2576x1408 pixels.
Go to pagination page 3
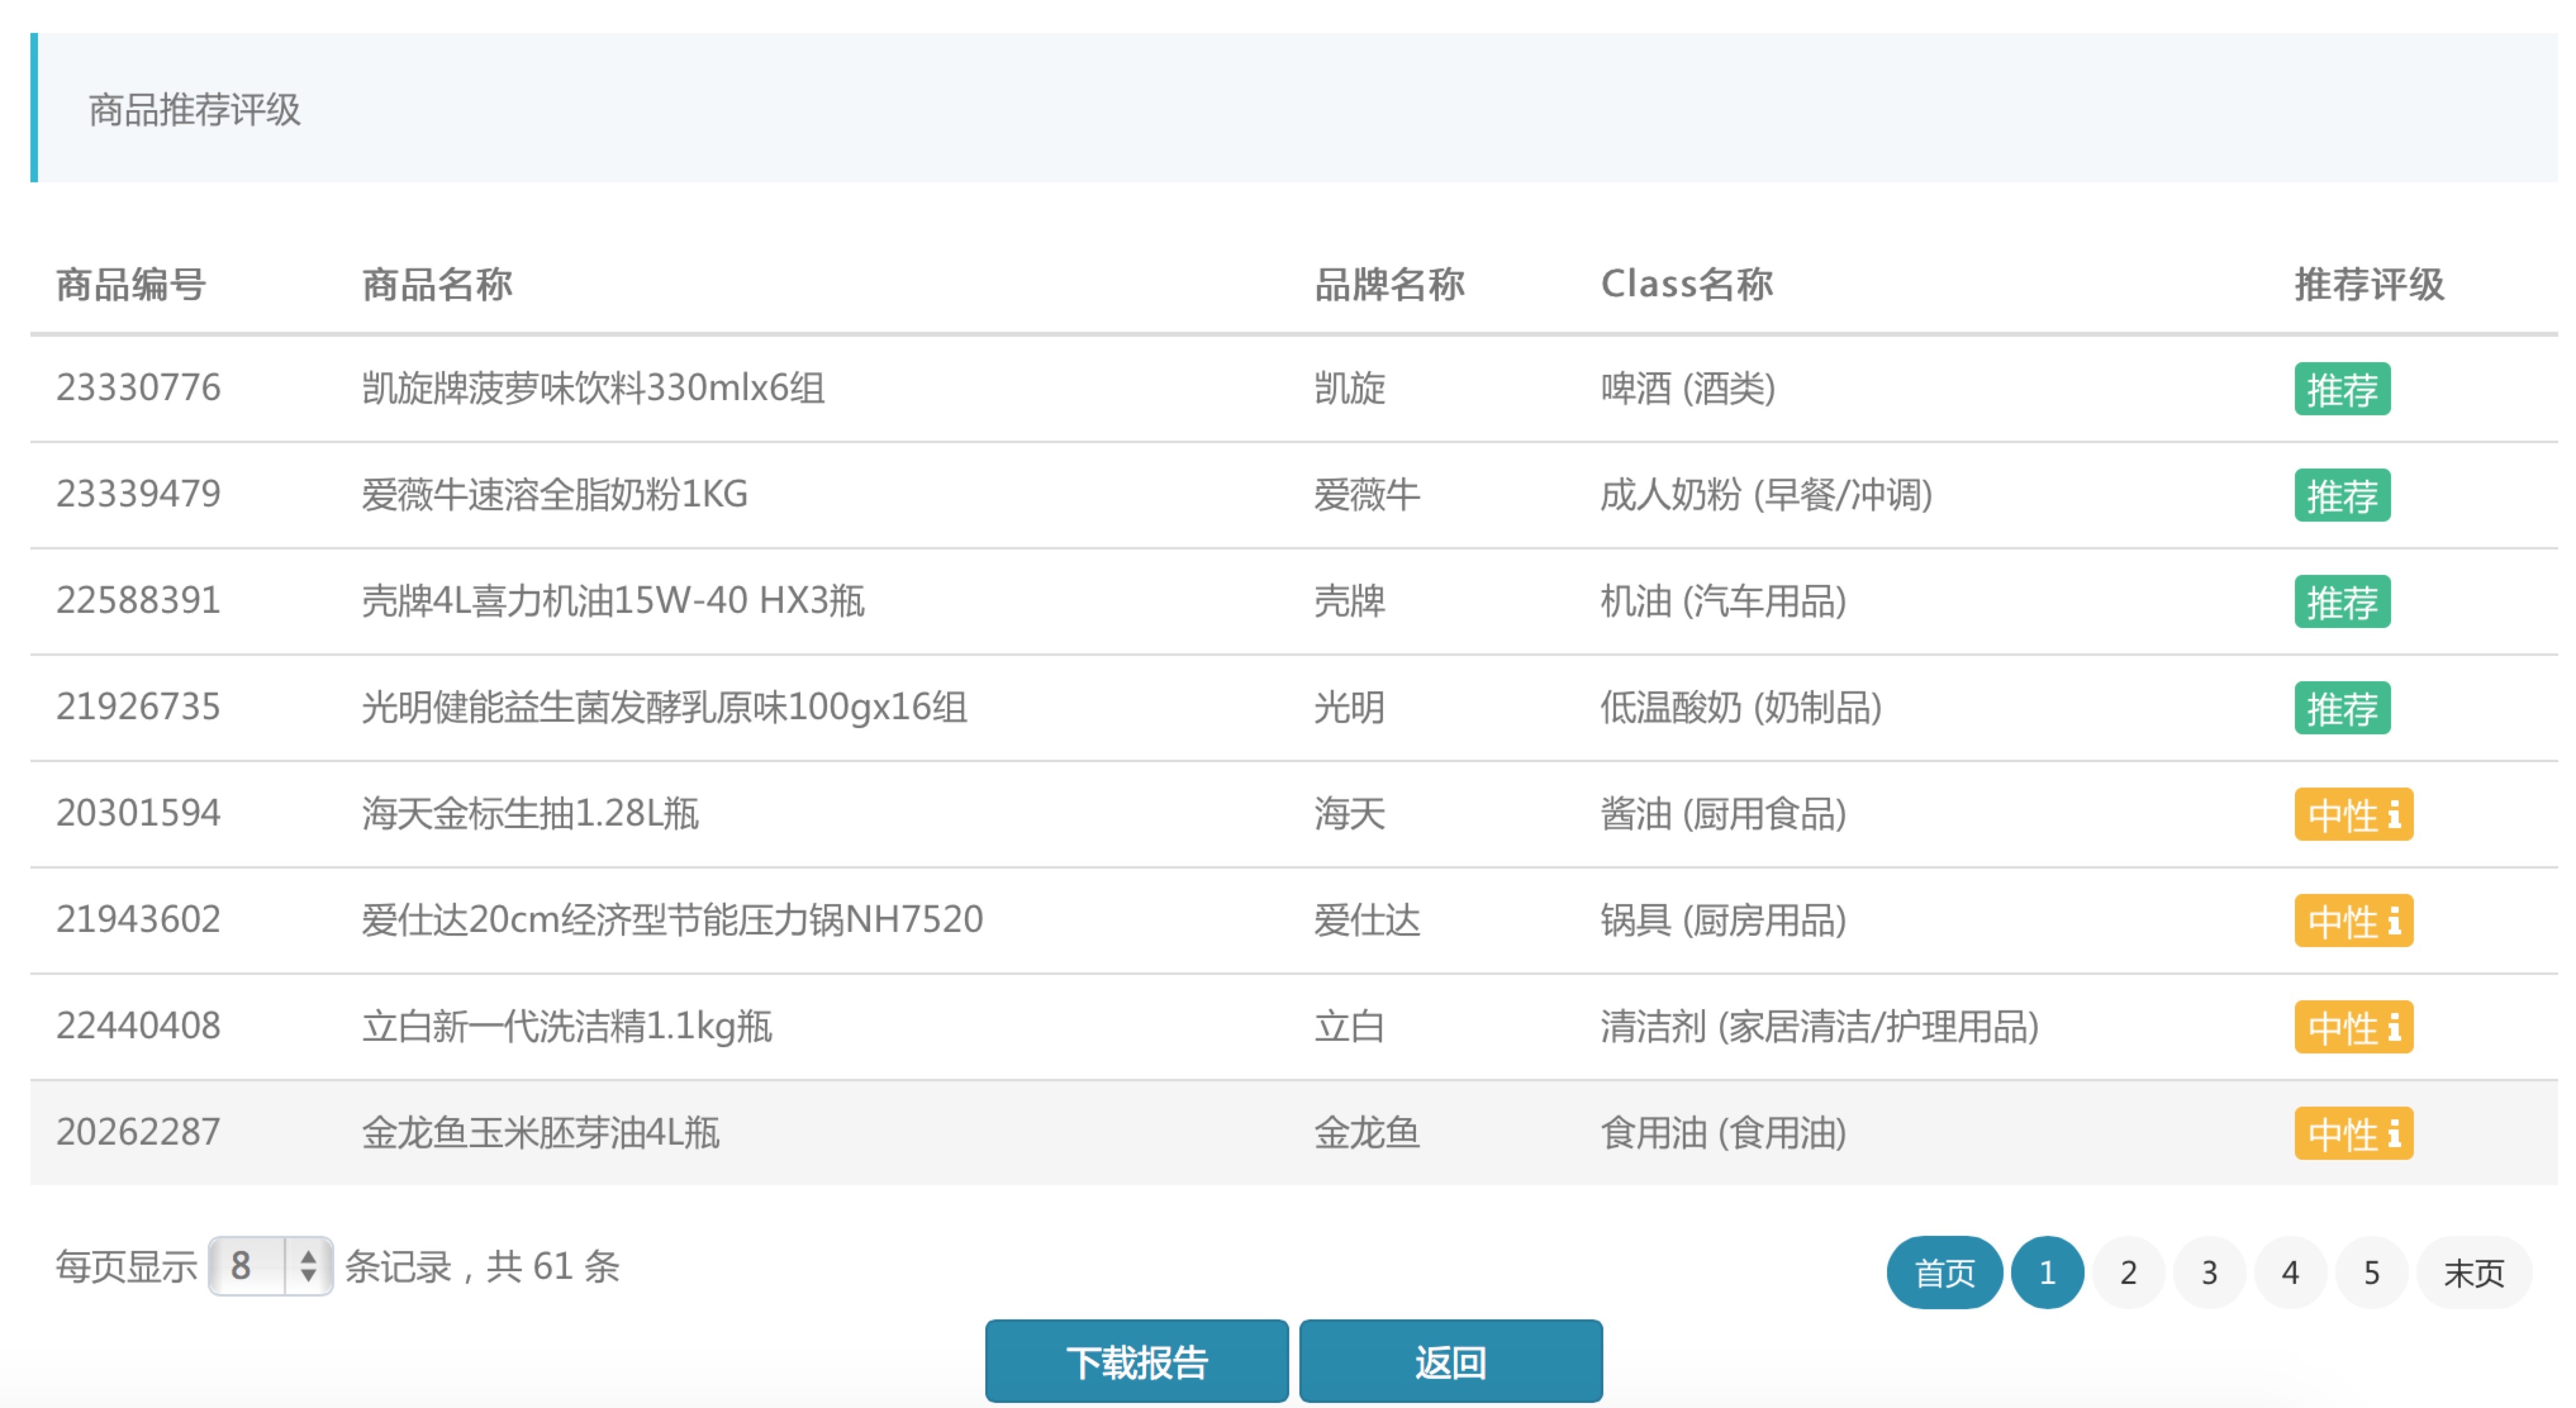2209,1272
